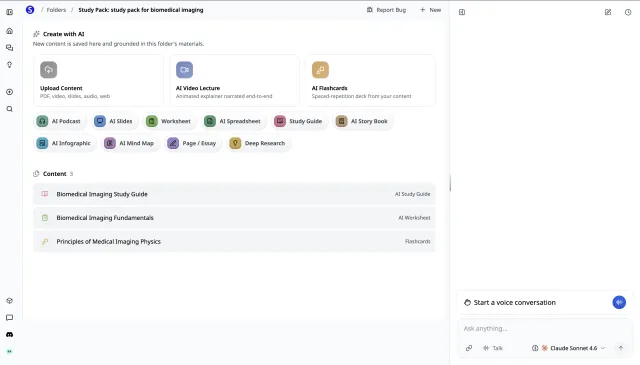Attach a link in chat
The height and width of the screenshot is (365, 640).
pyautogui.click(x=469, y=348)
